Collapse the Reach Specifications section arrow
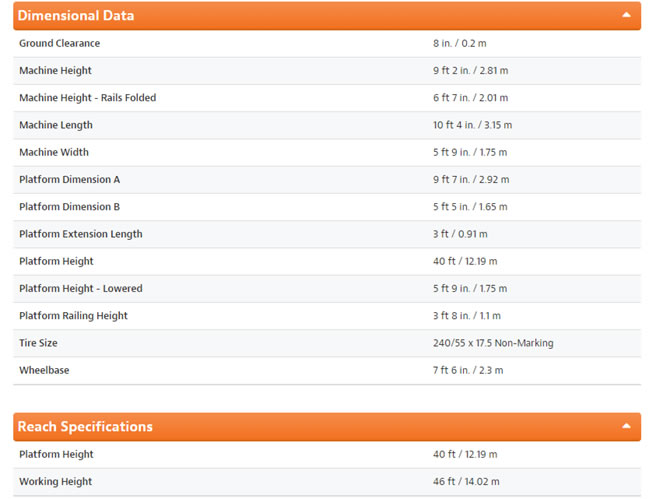This screenshot has width=656, height=499. tap(626, 426)
